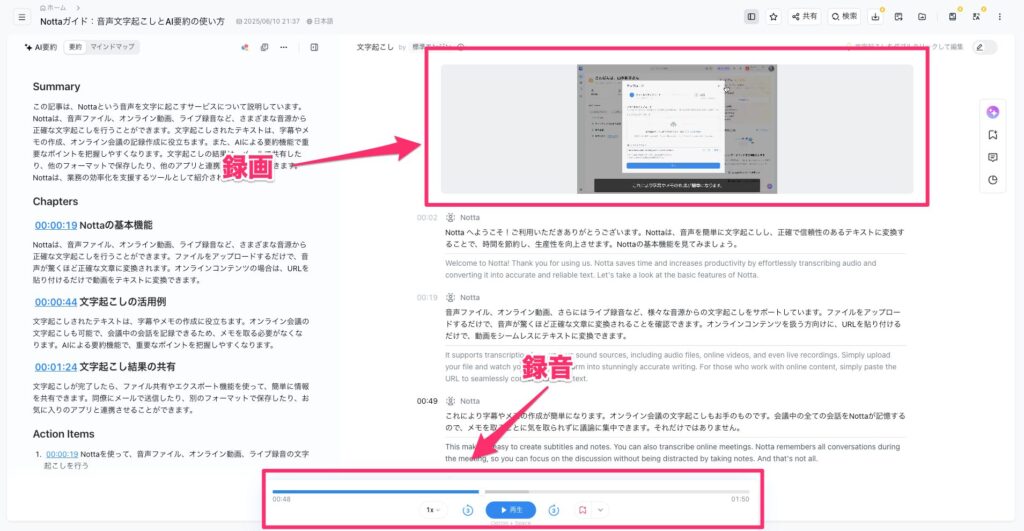Screen dimensions: 1024x531
Task: Click the Action Items heading
Action: pos(63,434)
